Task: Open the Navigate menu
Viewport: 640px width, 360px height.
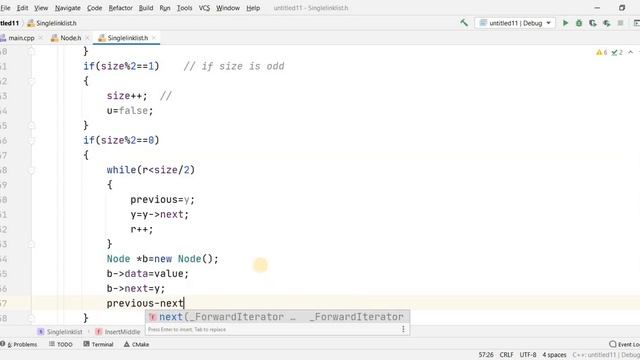Action: tap(68, 8)
